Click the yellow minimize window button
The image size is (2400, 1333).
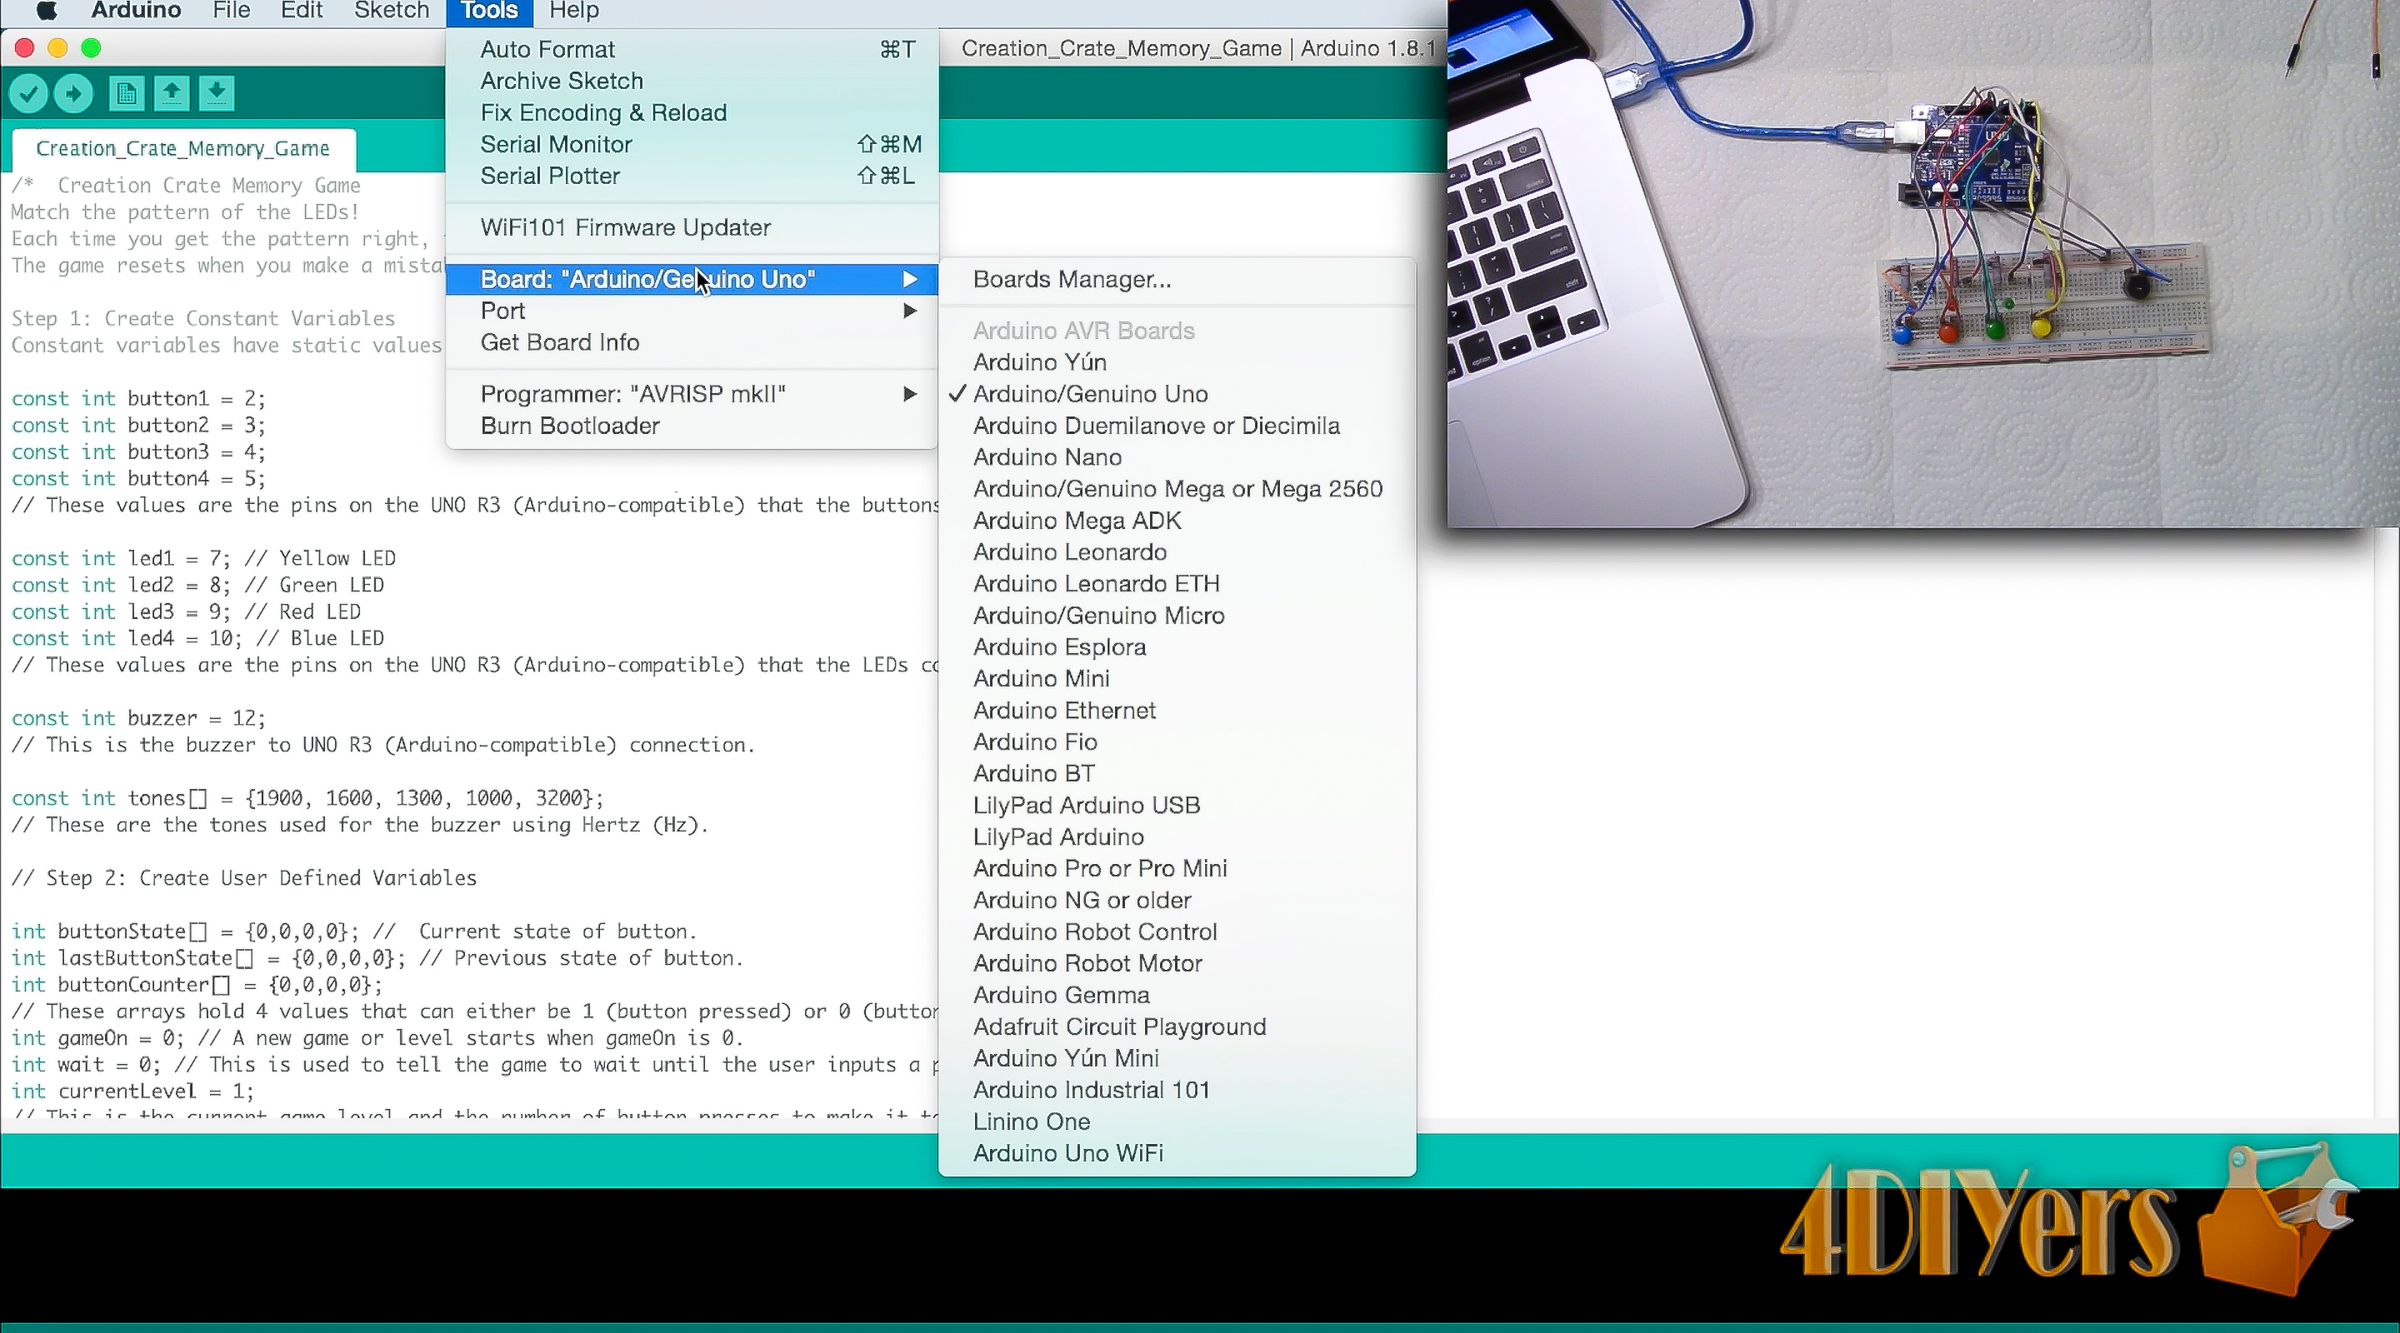(x=58, y=48)
